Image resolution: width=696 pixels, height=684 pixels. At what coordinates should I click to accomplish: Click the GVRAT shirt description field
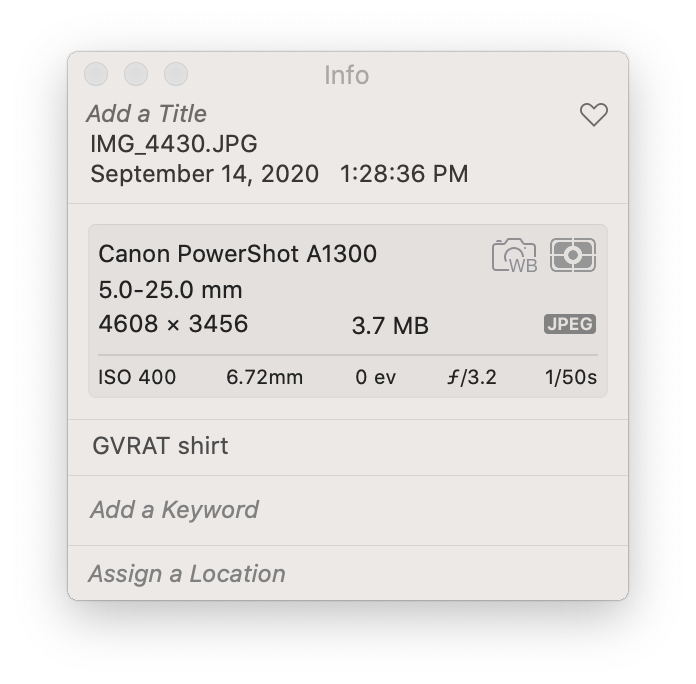(x=160, y=446)
